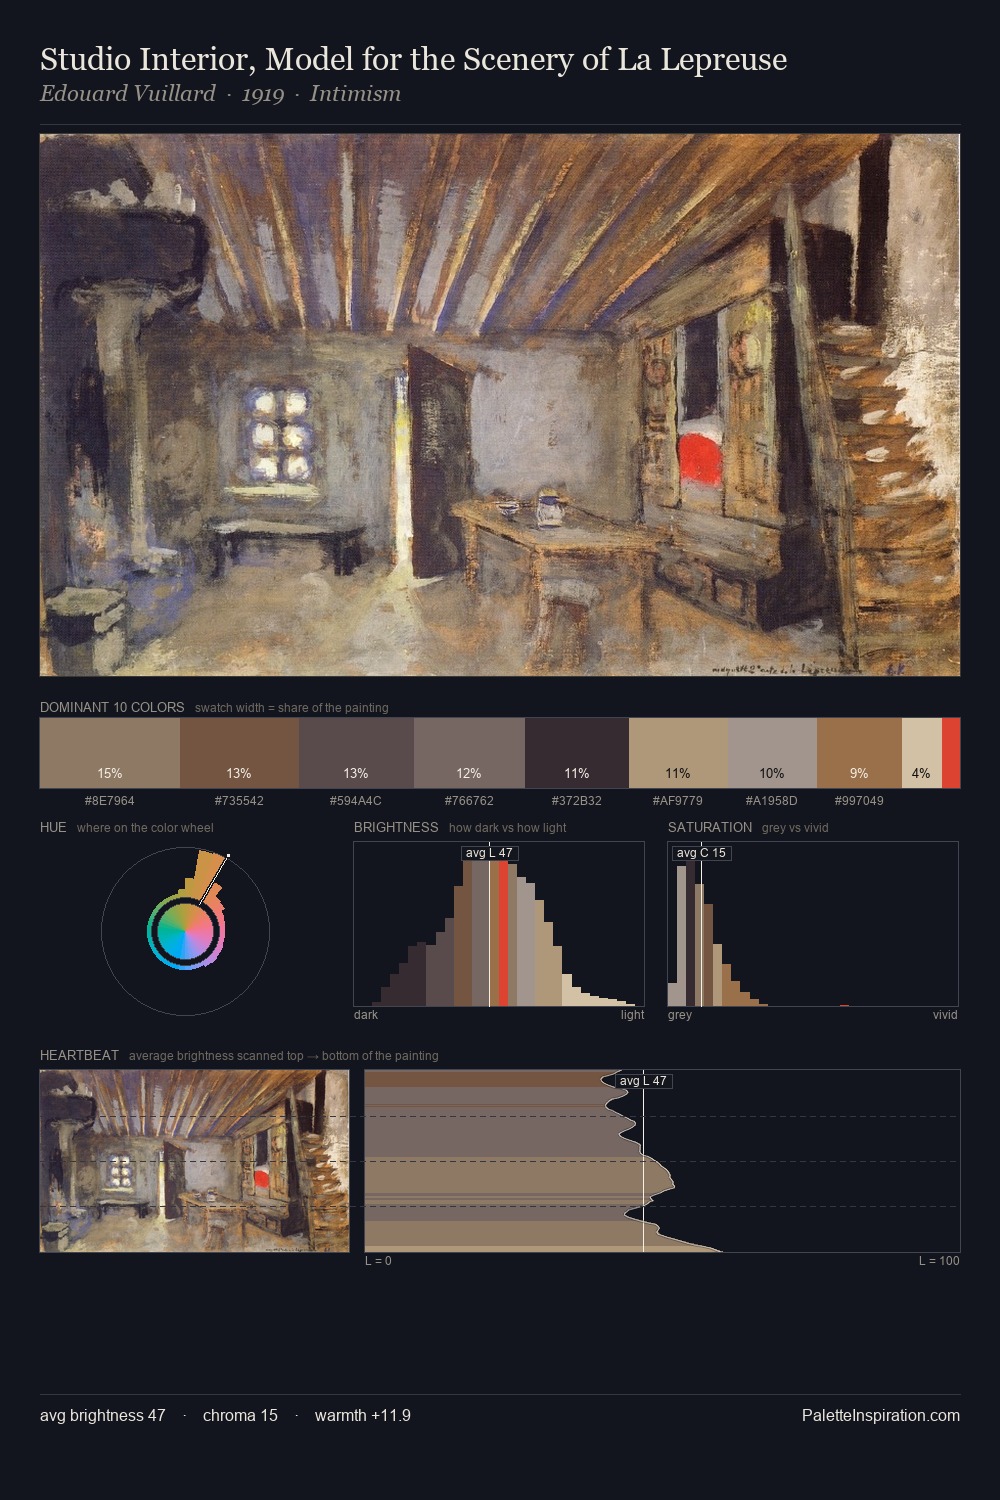Click the '#766762' hex code text
Image resolution: width=1000 pixels, height=1500 pixels.
[x=469, y=800]
